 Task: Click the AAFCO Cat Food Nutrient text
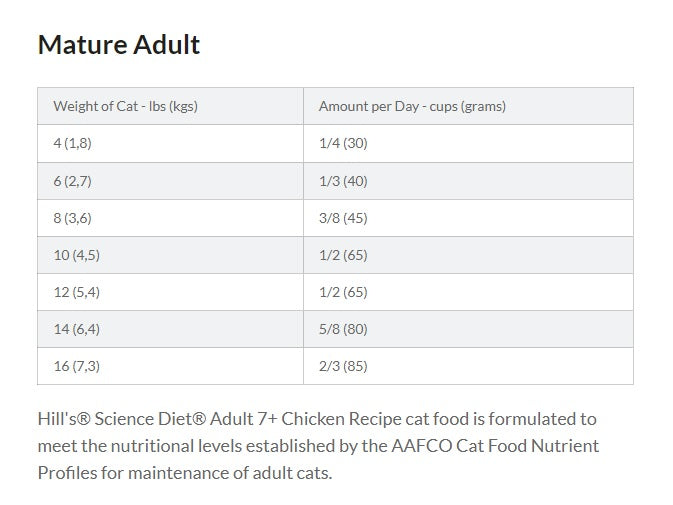tap(495, 446)
